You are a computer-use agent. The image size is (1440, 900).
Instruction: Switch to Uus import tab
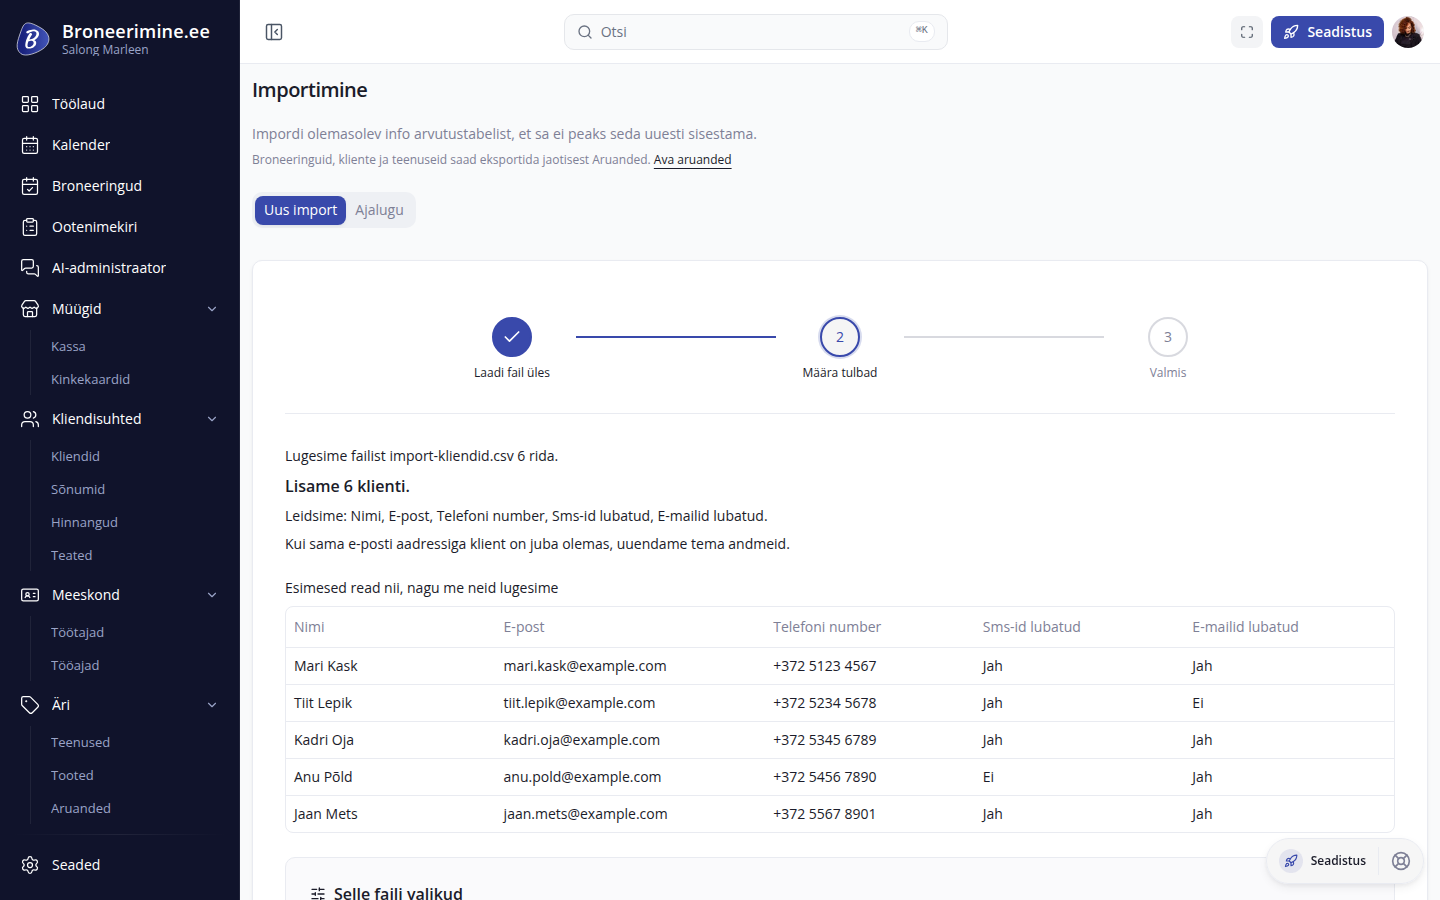301,210
